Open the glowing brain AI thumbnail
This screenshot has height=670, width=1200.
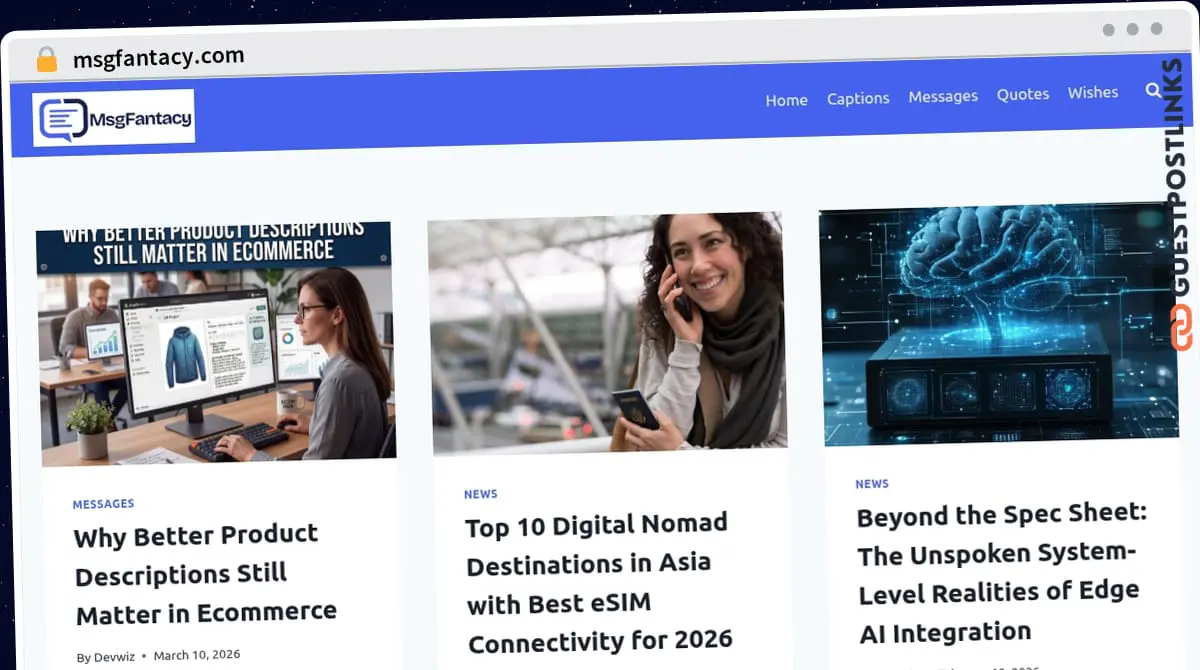pos(998,324)
